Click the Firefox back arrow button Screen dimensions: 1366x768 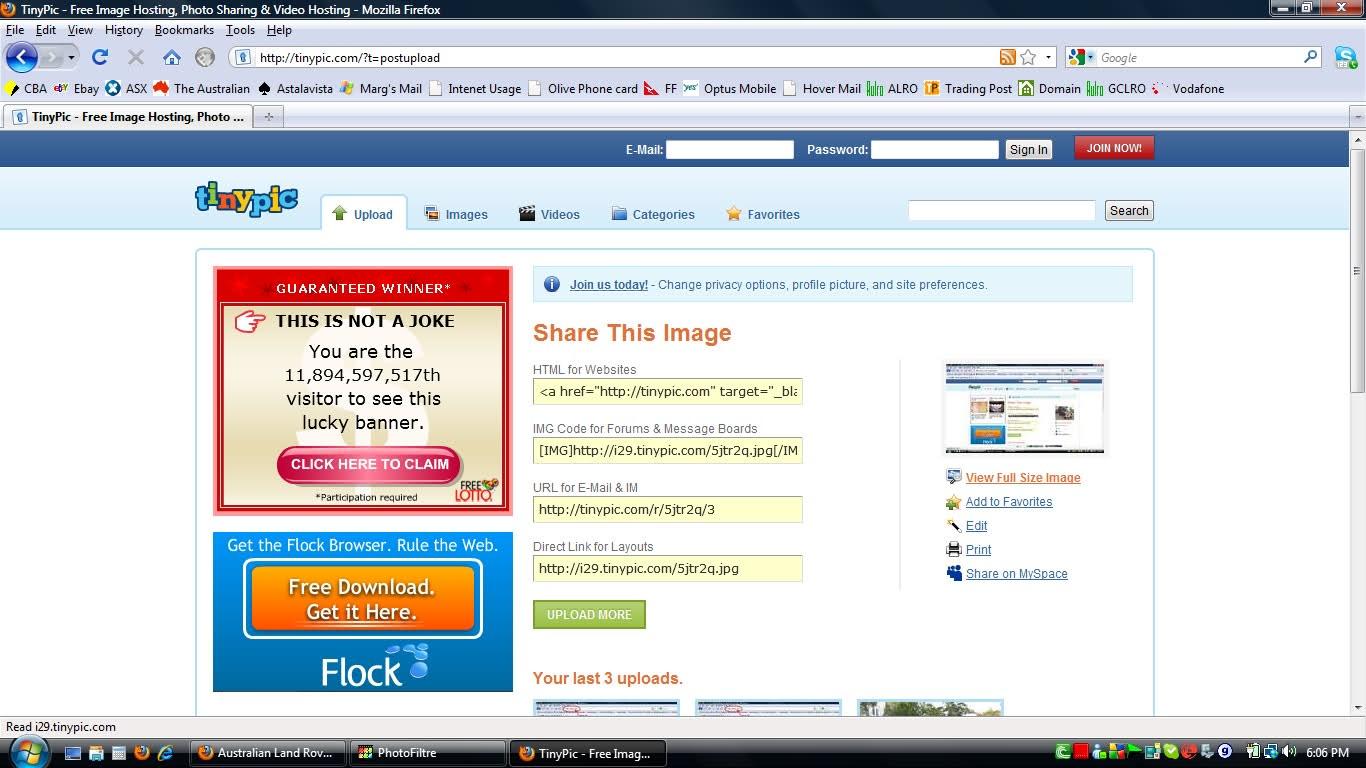click(x=22, y=57)
